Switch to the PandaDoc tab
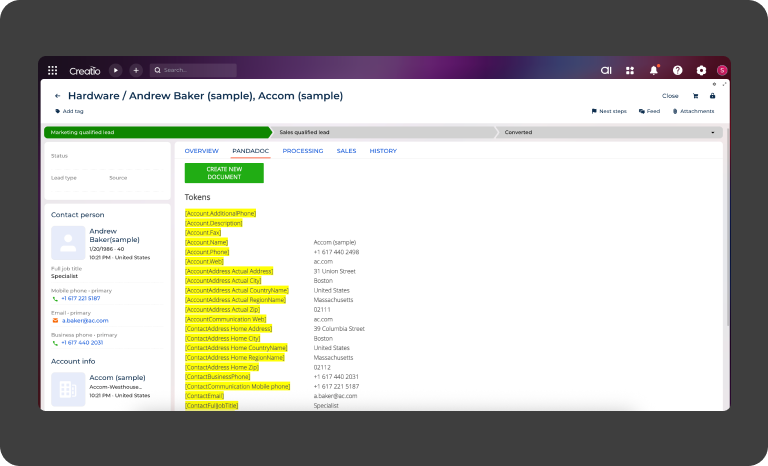 point(250,151)
